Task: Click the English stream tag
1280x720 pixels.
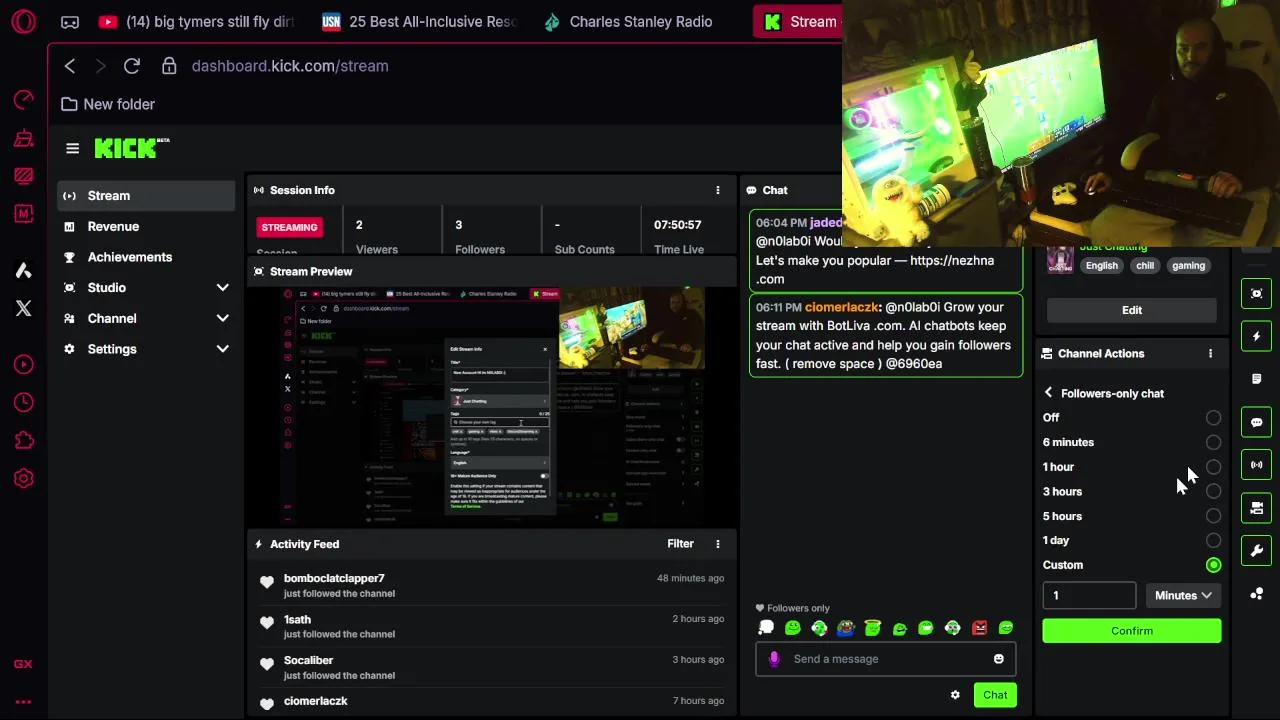Action: click(1101, 266)
